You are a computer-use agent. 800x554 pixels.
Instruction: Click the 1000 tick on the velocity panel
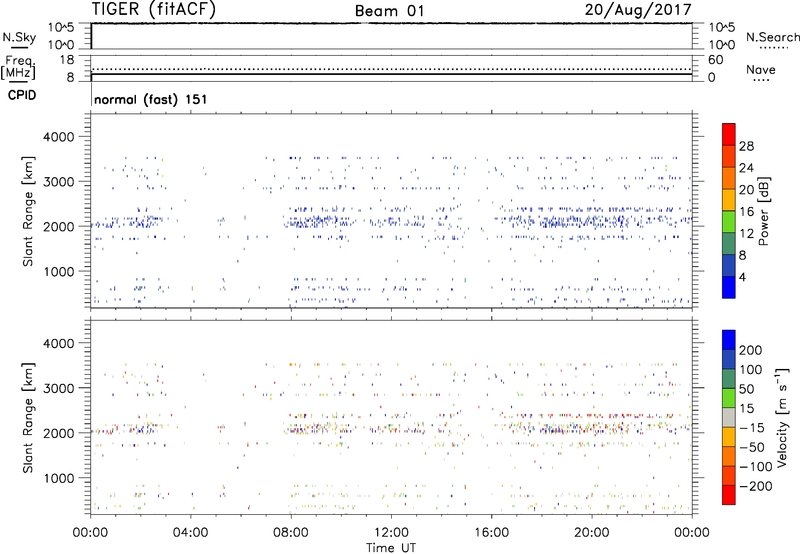coord(58,478)
